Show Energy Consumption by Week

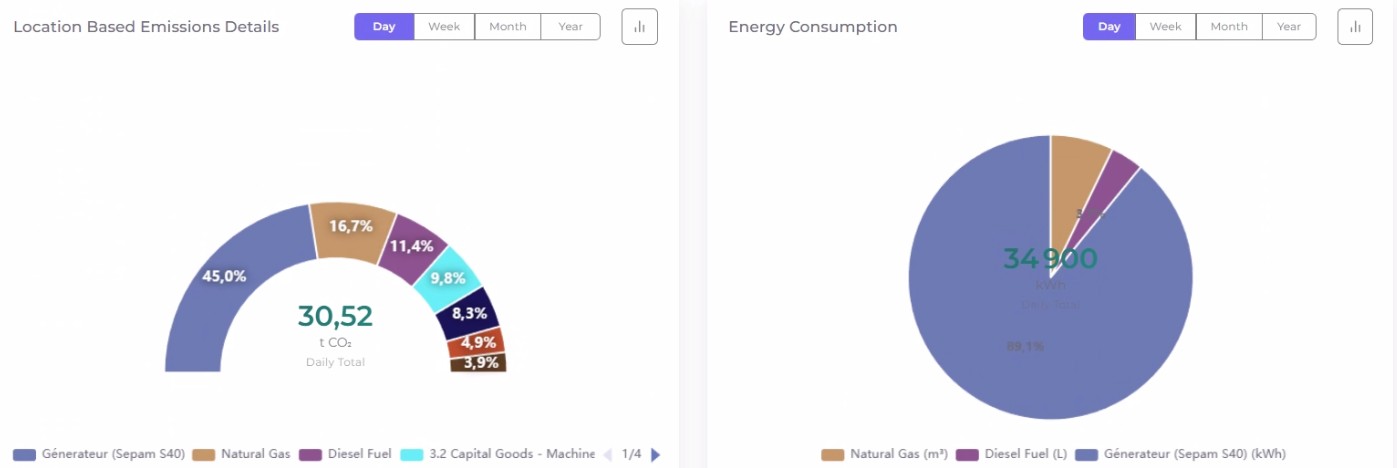point(1165,27)
